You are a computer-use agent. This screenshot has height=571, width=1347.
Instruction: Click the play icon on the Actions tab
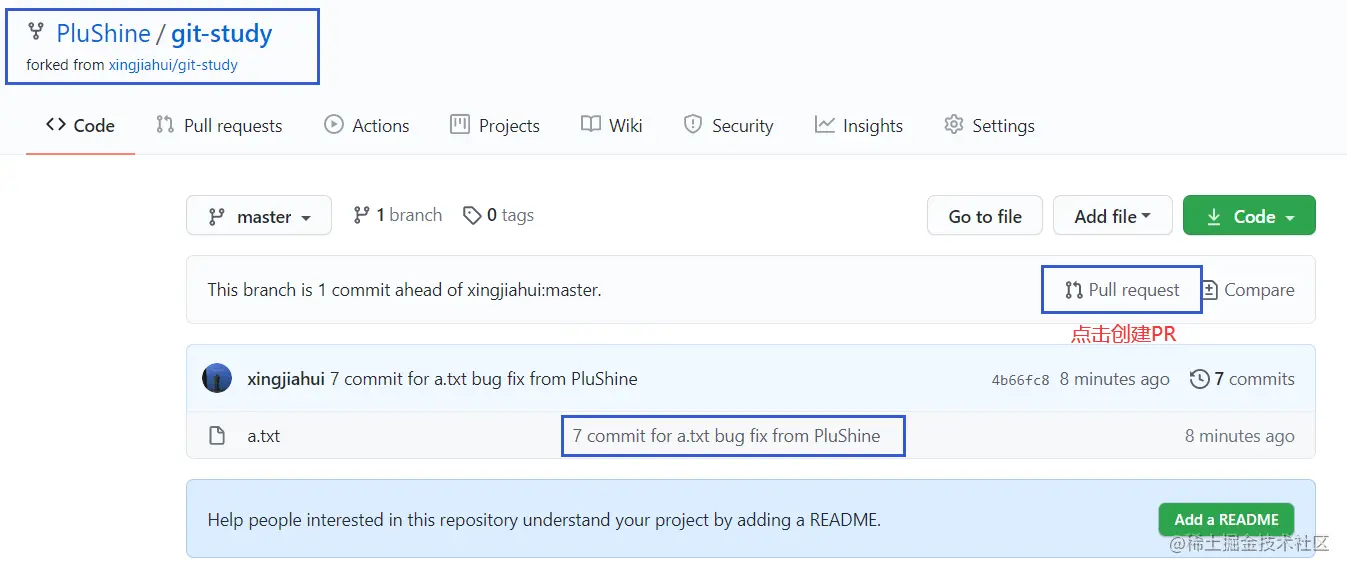coord(334,124)
